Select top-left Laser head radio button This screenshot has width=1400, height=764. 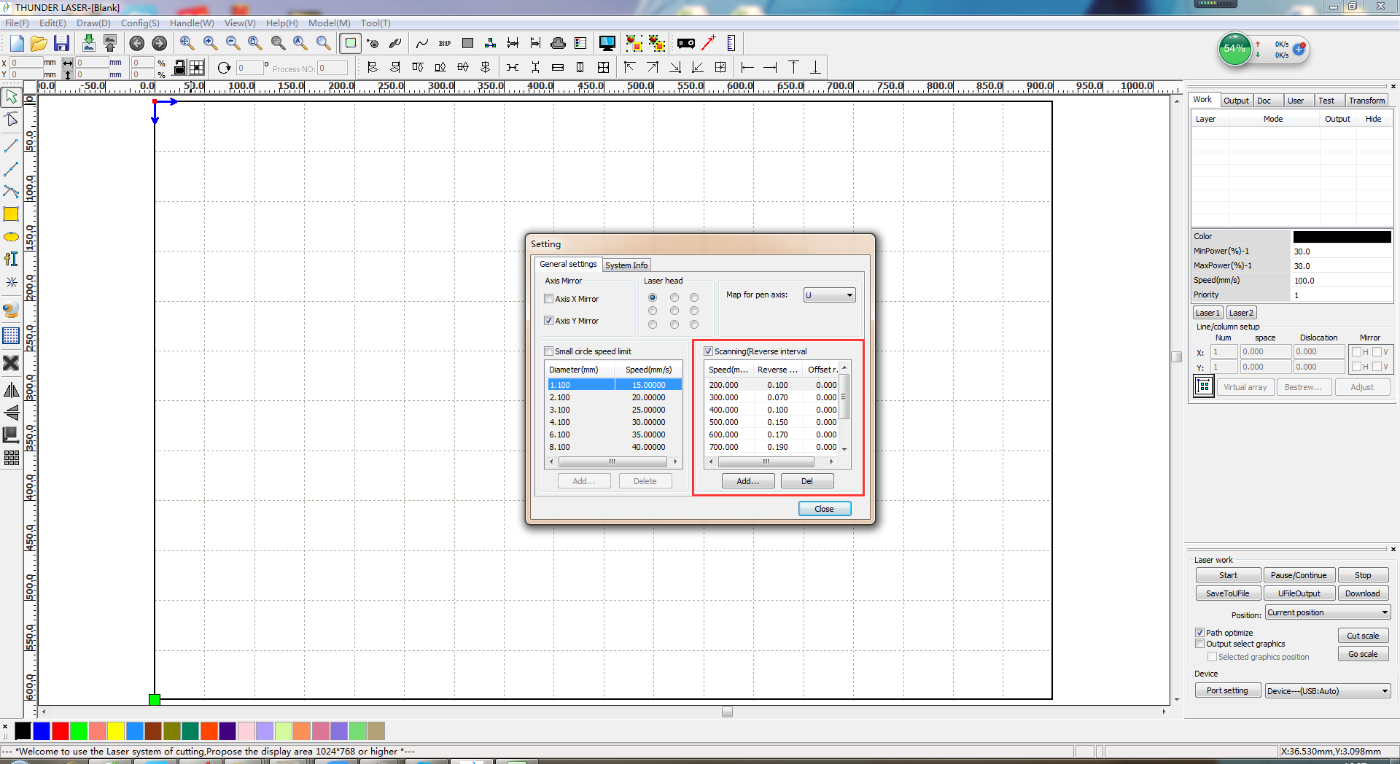click(x=653, y=297)
